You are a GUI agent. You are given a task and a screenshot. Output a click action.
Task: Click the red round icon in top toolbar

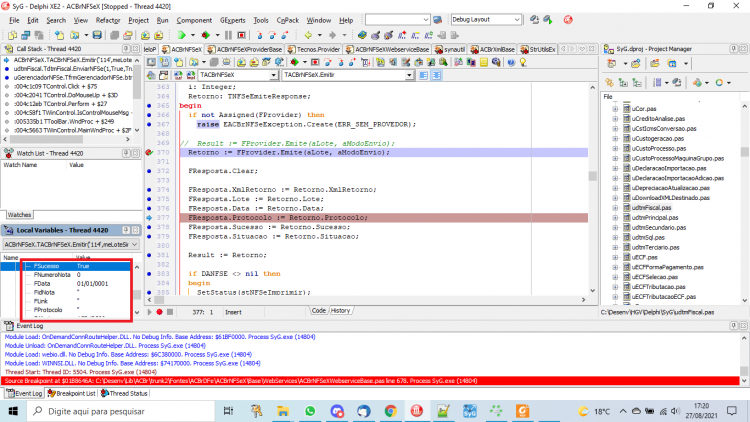(x=568, y=20)
